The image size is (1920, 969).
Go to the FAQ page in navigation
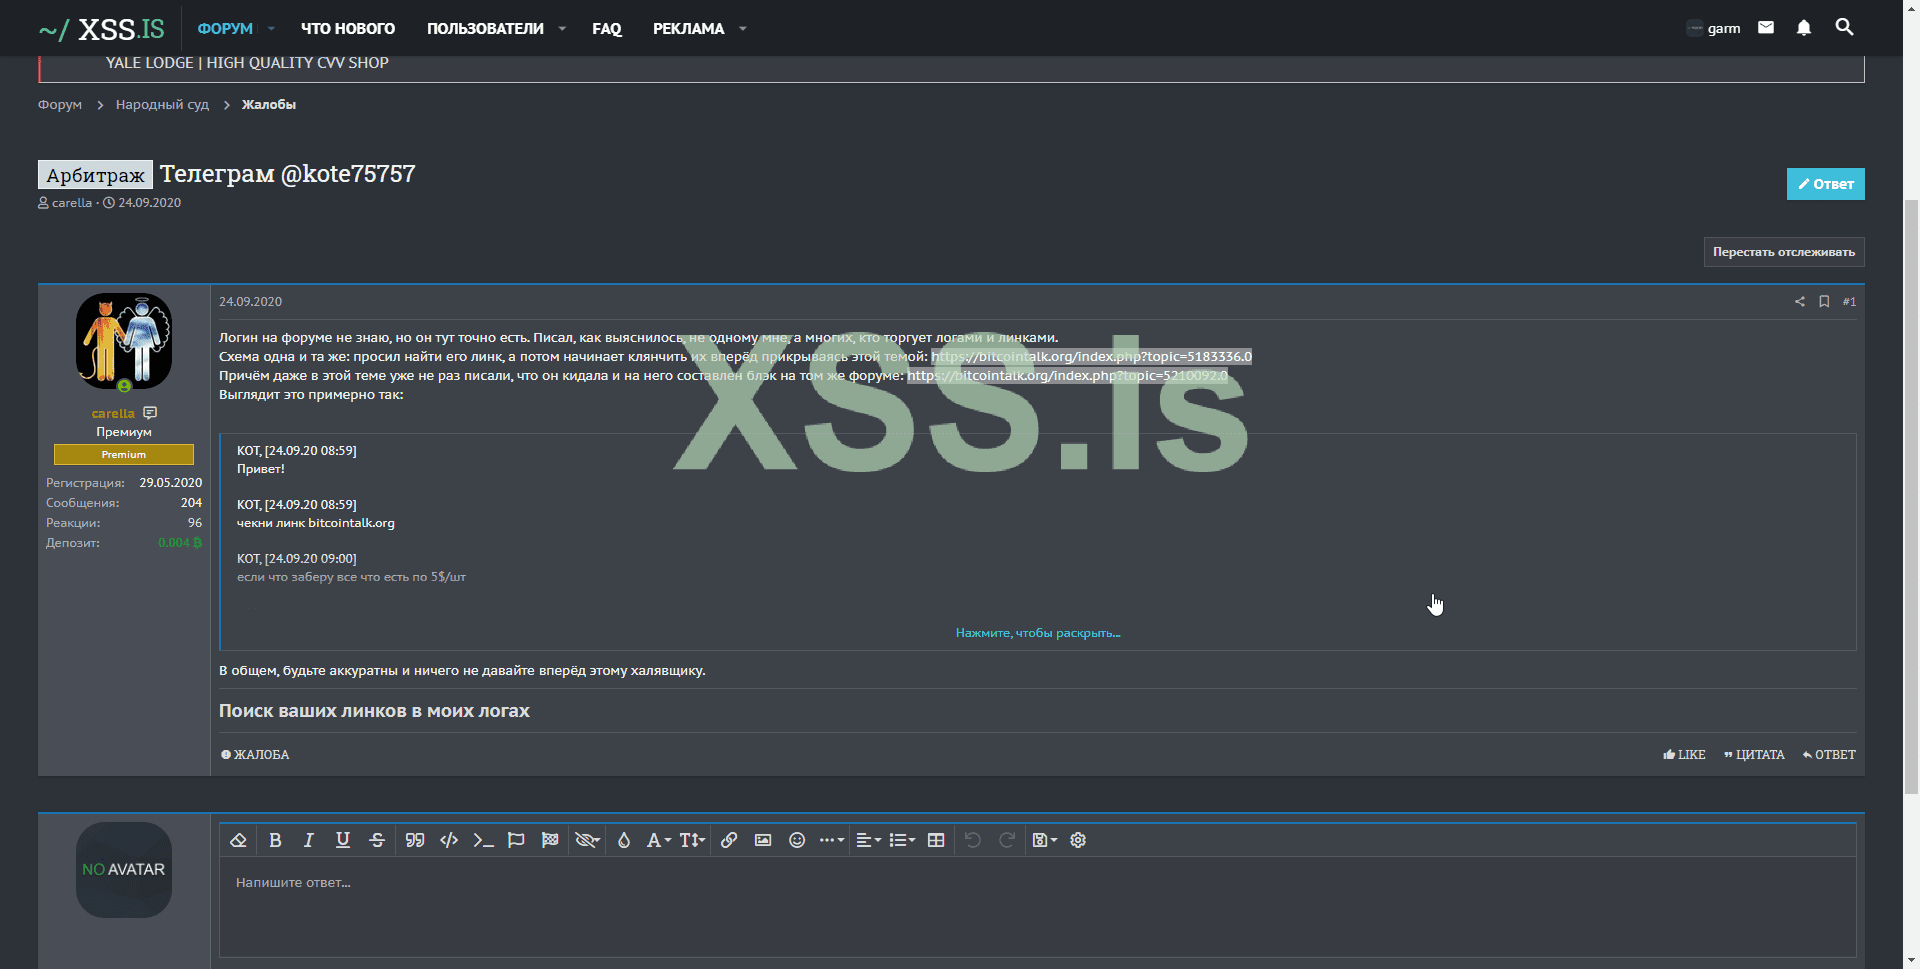click(606, 29)
